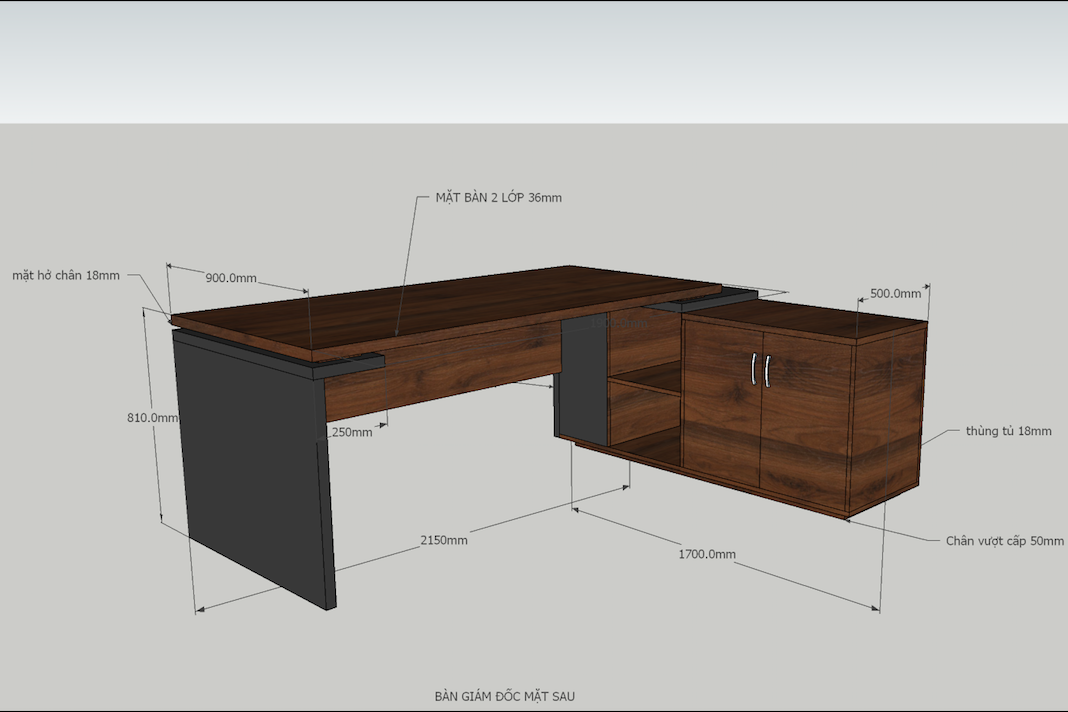Image resolution: width=1068 pixels, height=712 pixels.
Task: Click the 'thùng tủ 18mm' annotation
Action: click(x=1008, y=431)
